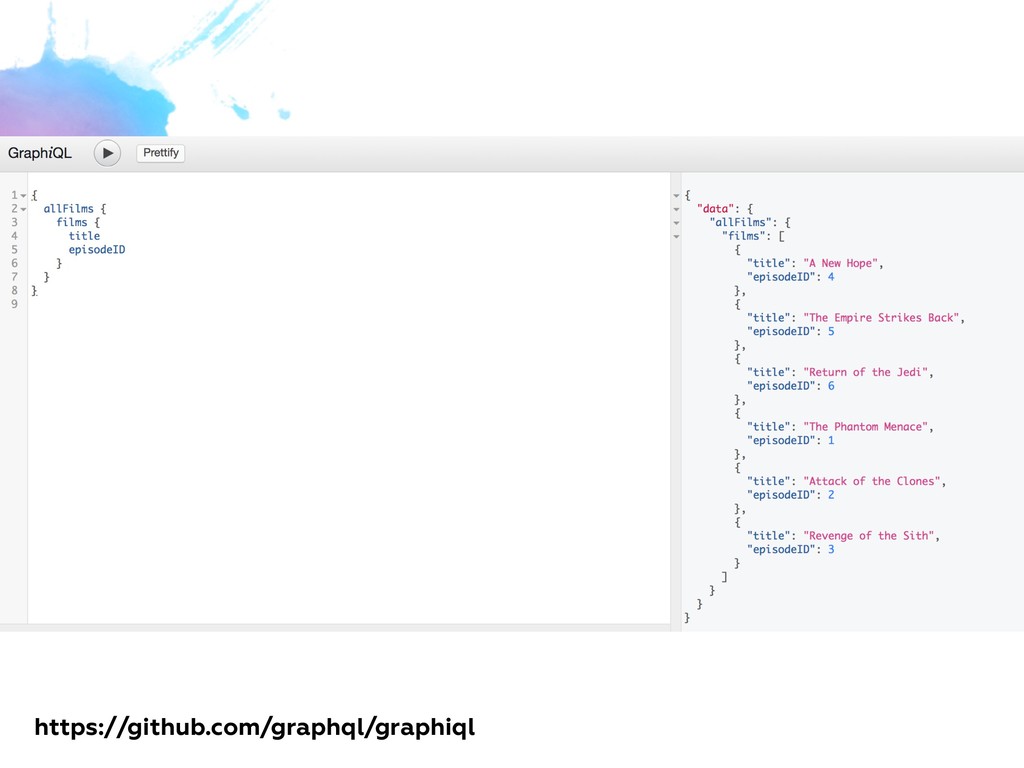Viewport: 1024px width, 768px height.
Task: Select "Attack of the Clones" title value
Action: (872, 481)
